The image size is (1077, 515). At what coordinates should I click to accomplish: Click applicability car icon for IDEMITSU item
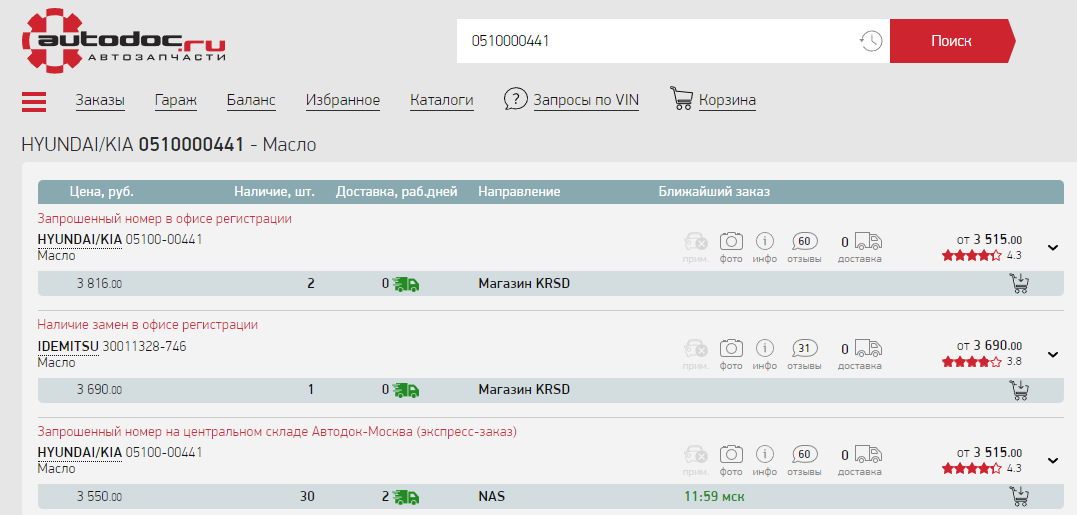695,348
